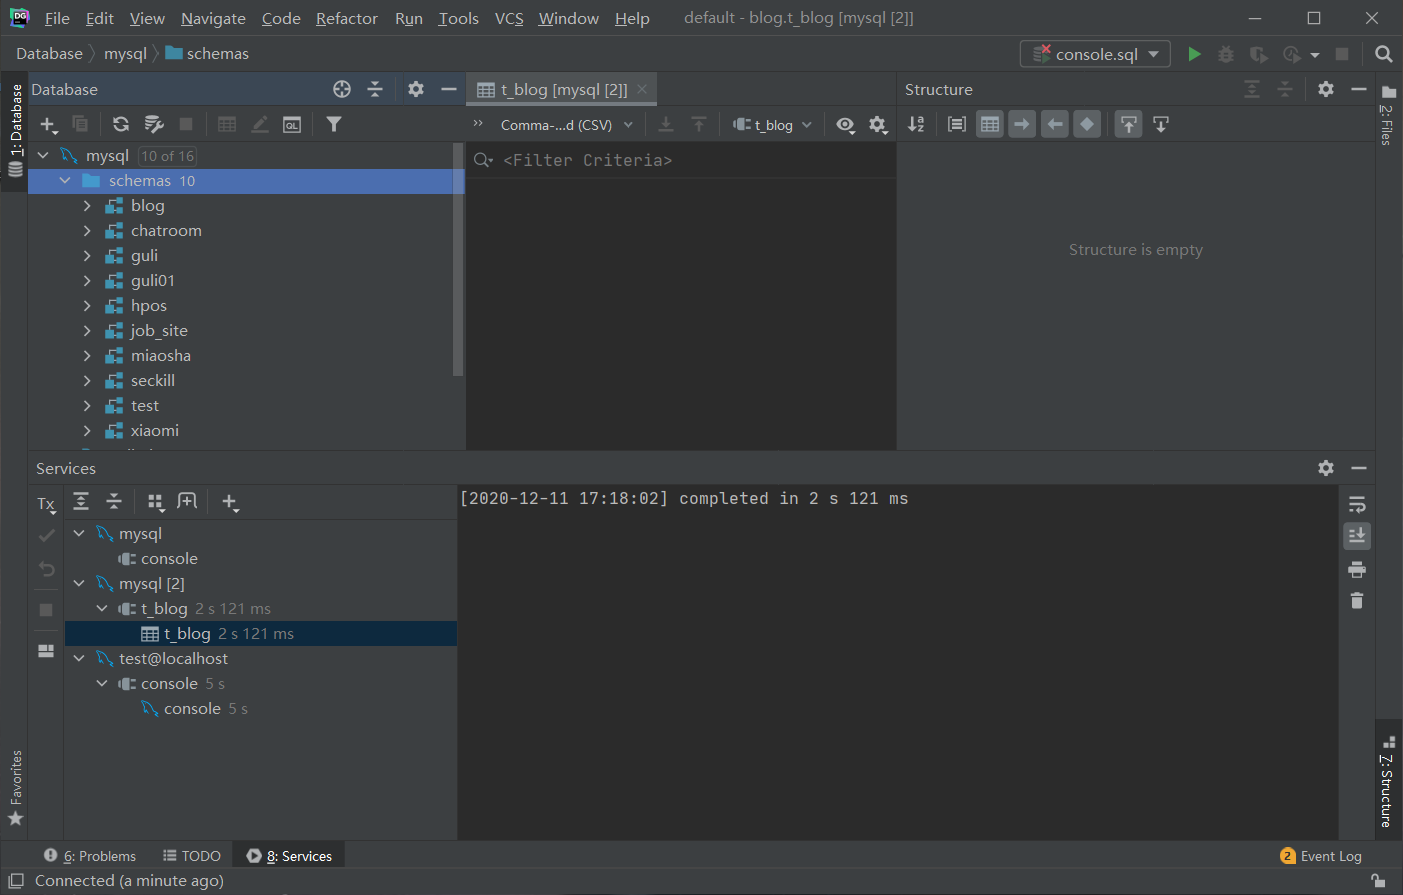Collapse the mysql data source node
1403x895 pixels.
point(43,155)
